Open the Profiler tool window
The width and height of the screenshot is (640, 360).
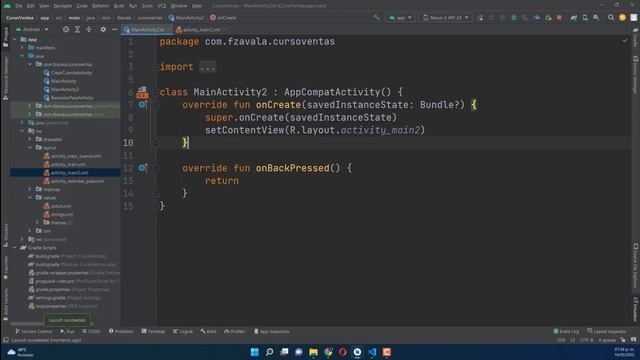click(235, 331)
